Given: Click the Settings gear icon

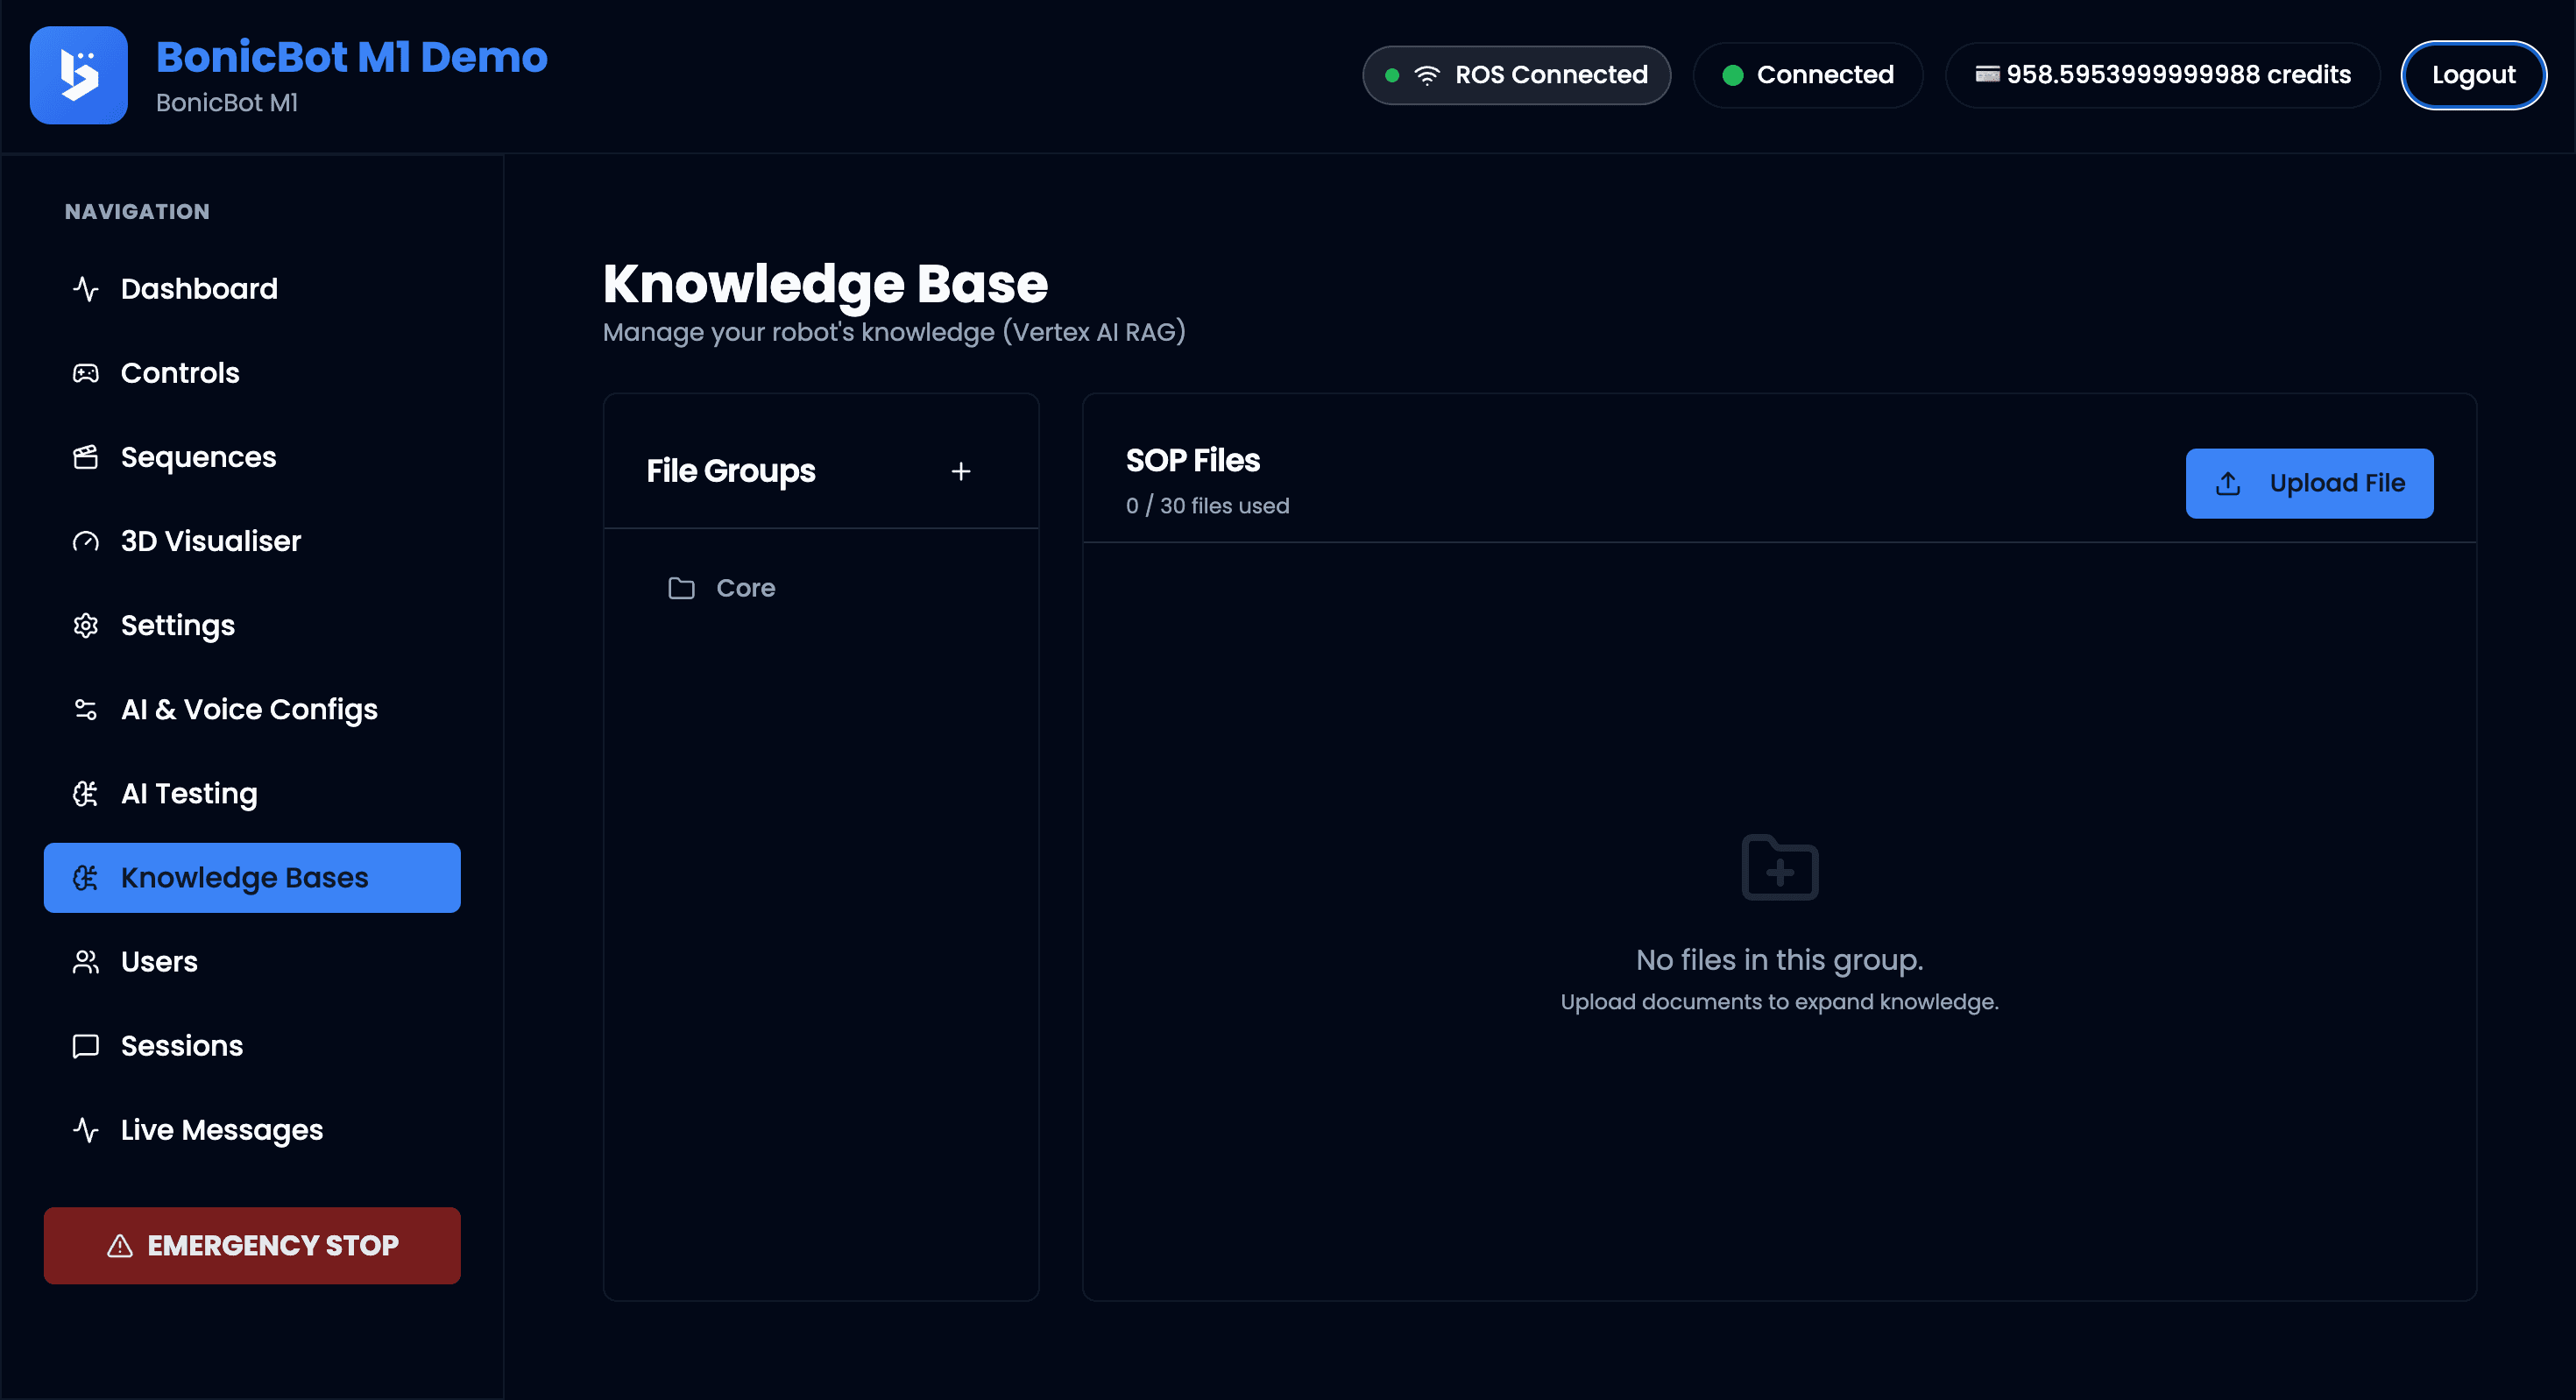Looking at the screenshot, I should (86, 625).
